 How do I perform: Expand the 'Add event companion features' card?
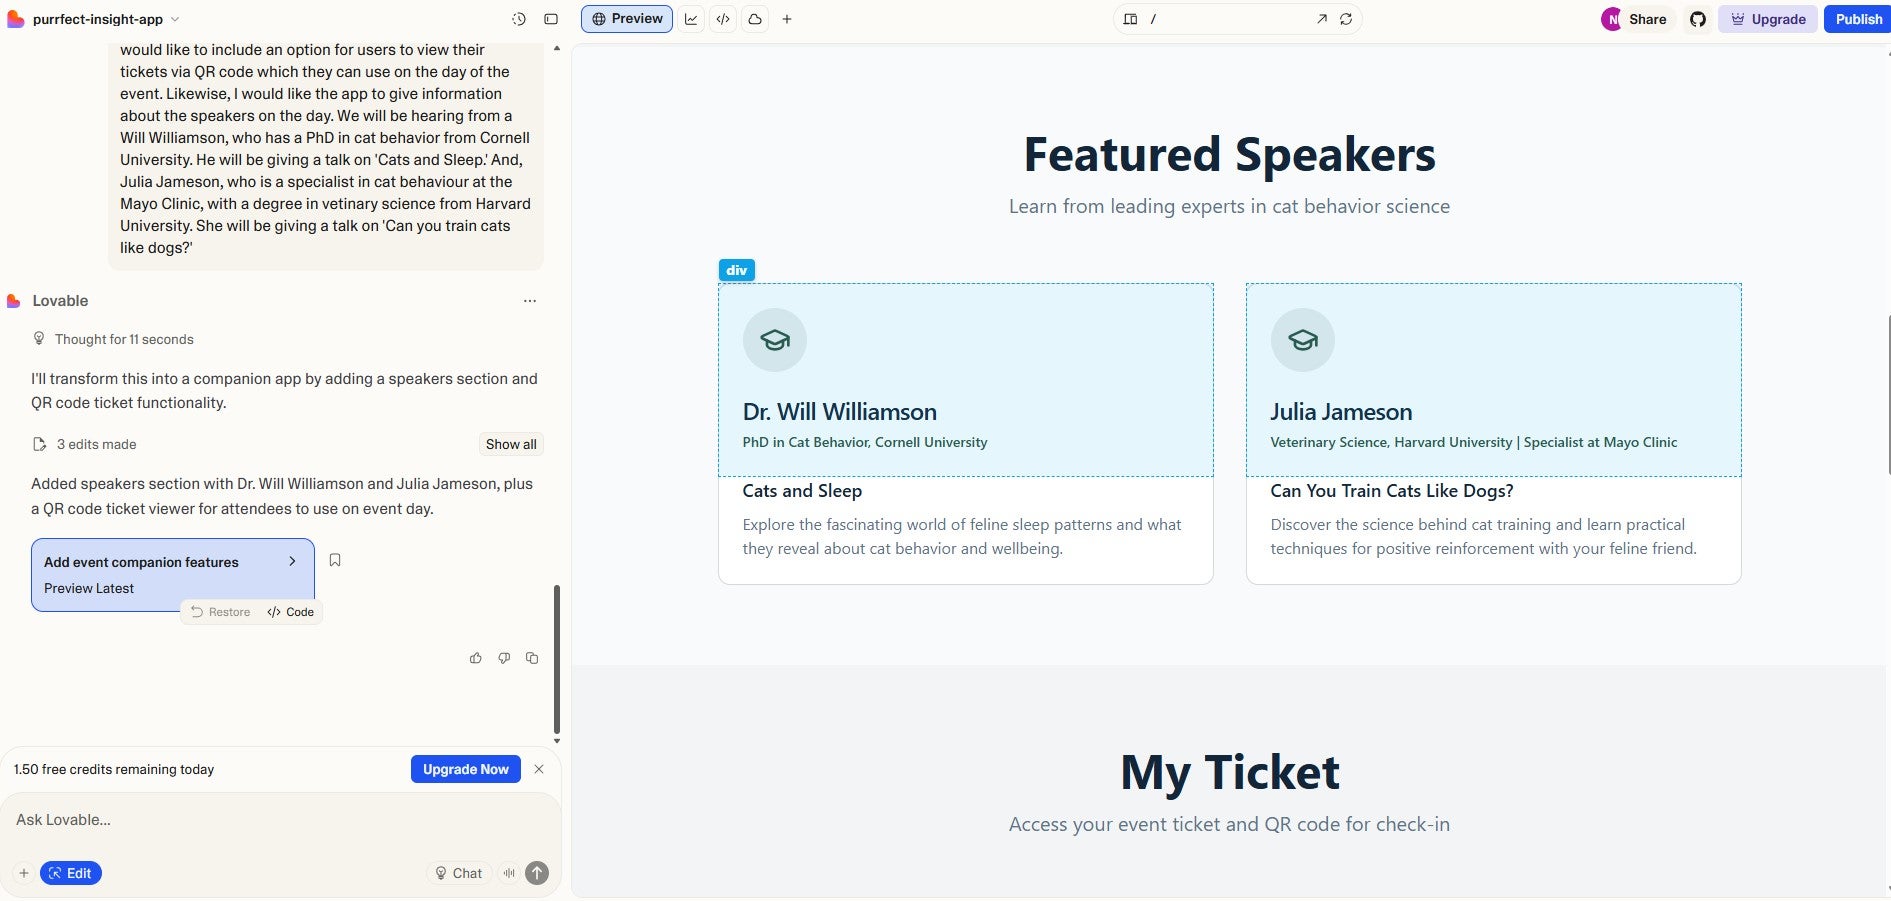pyautogui.click(x=293, y=562)
